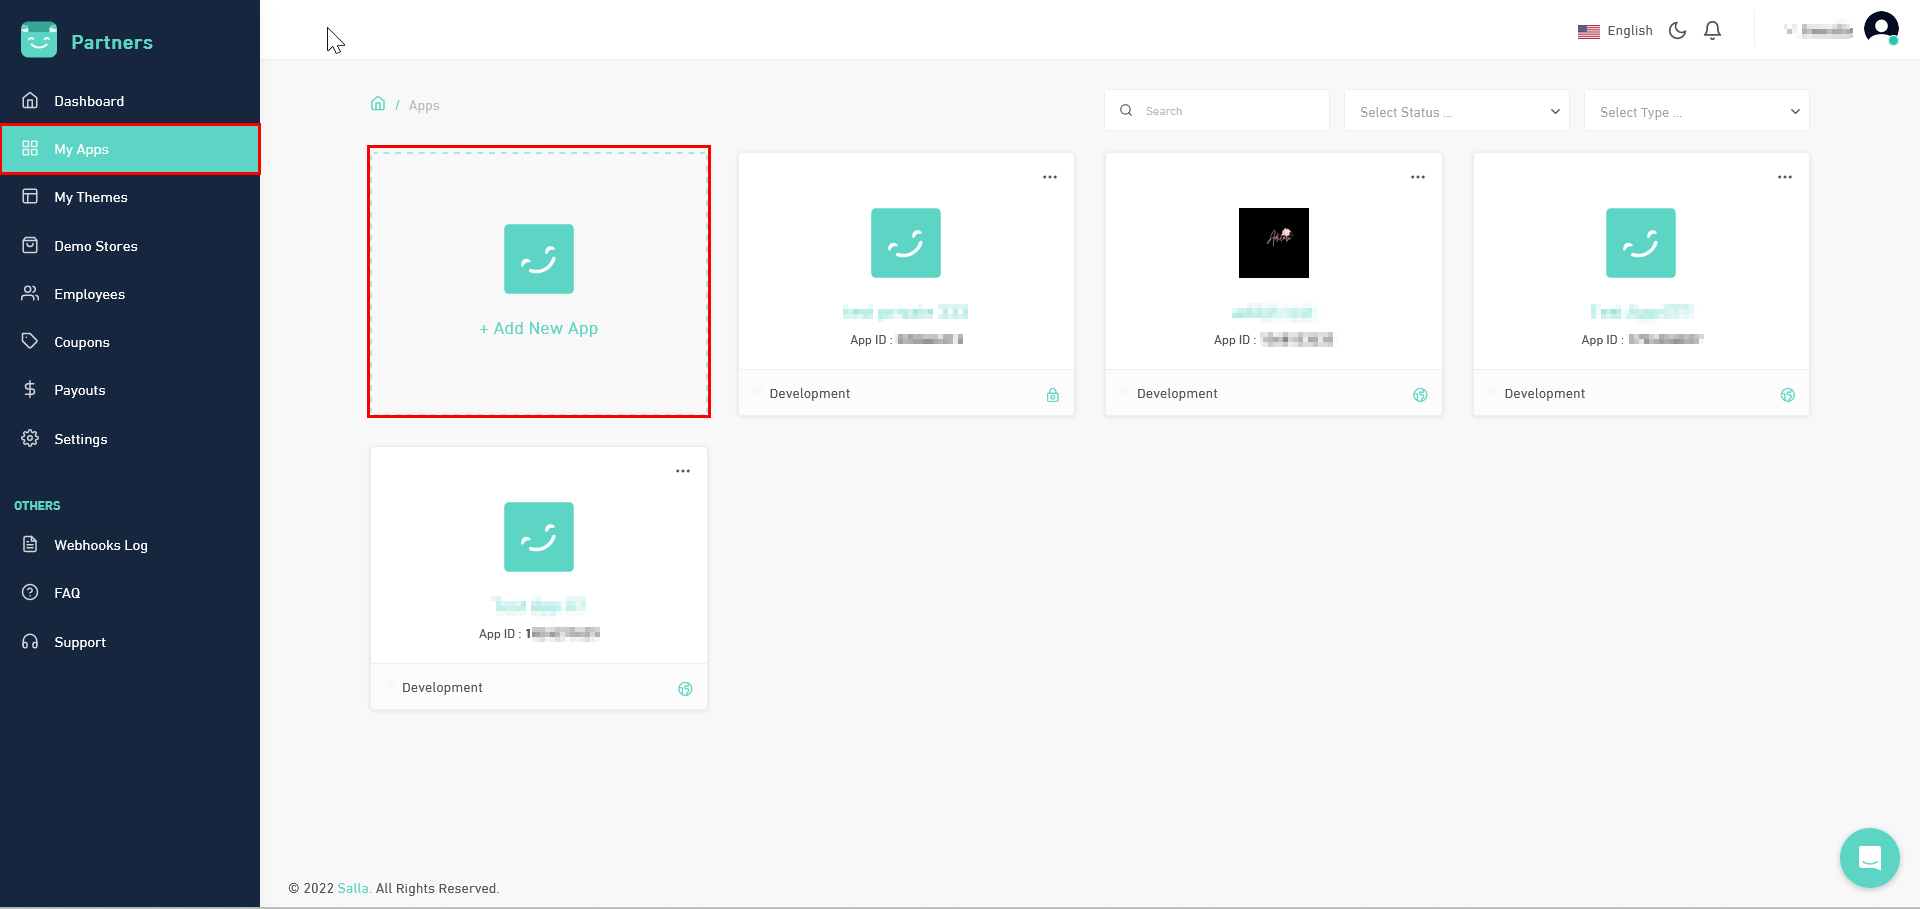Click the notification bell icon

coord(1713,30)
